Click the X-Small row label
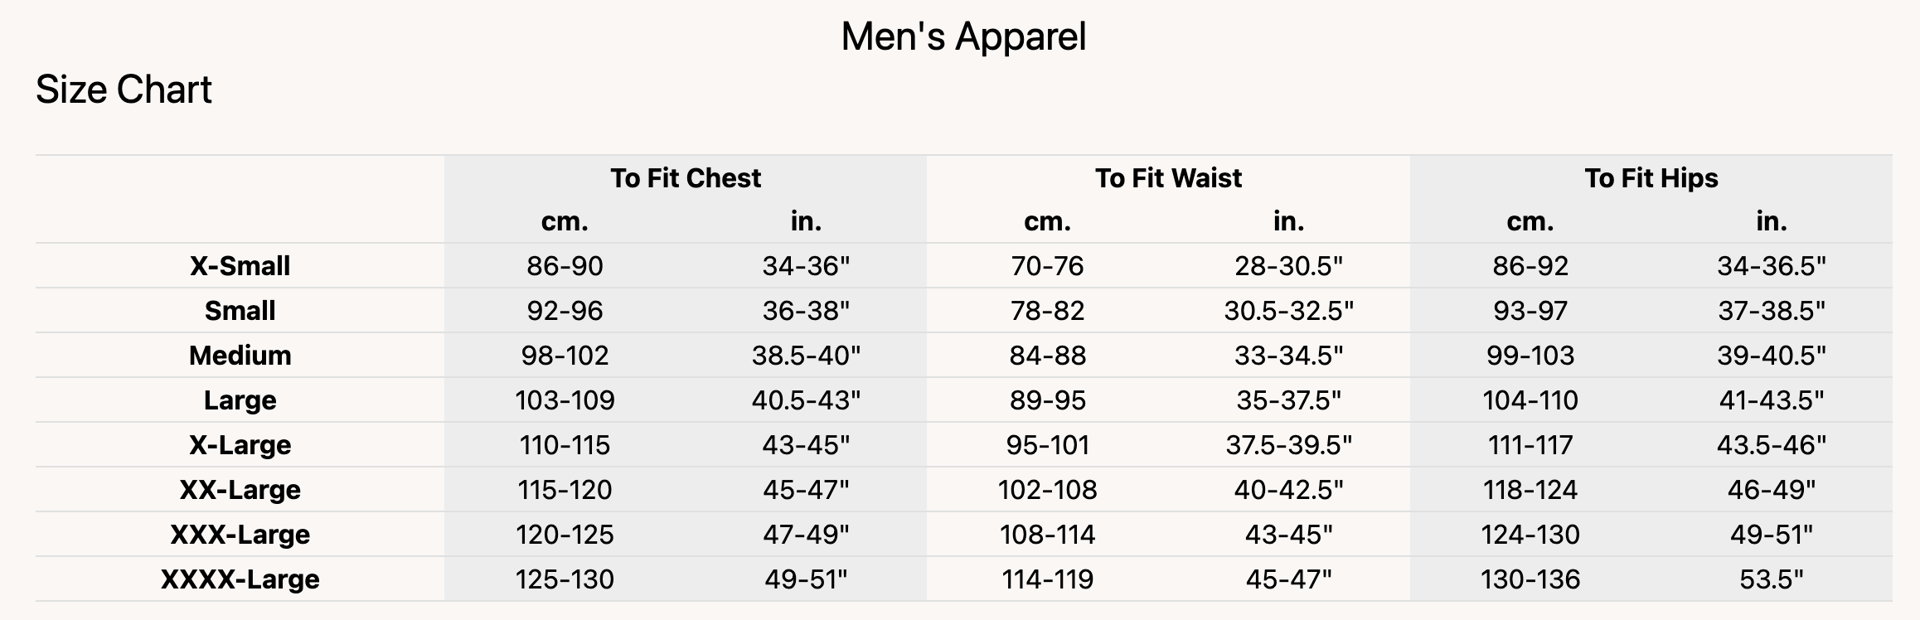This screenshot has height=620, width=1920. tap(240, 266)
